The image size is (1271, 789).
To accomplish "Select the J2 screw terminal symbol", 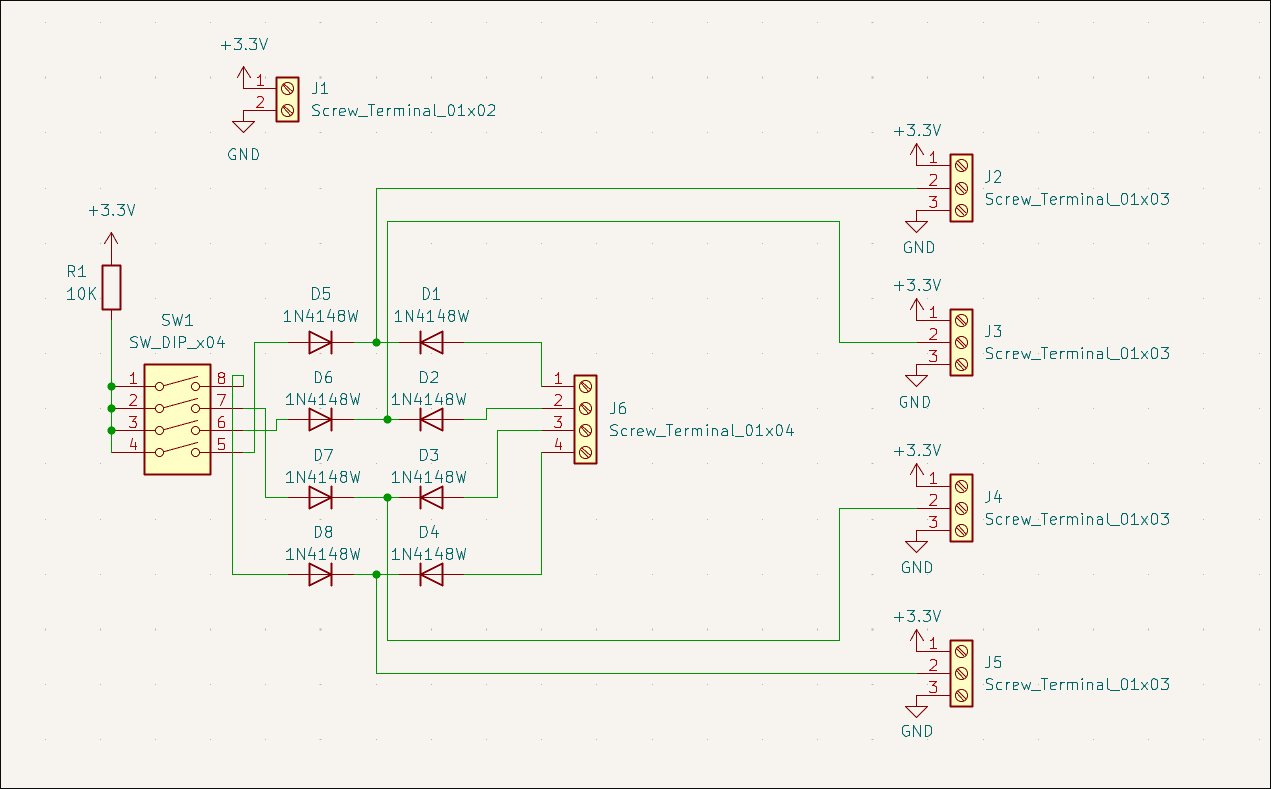I will tap(960, 187).
